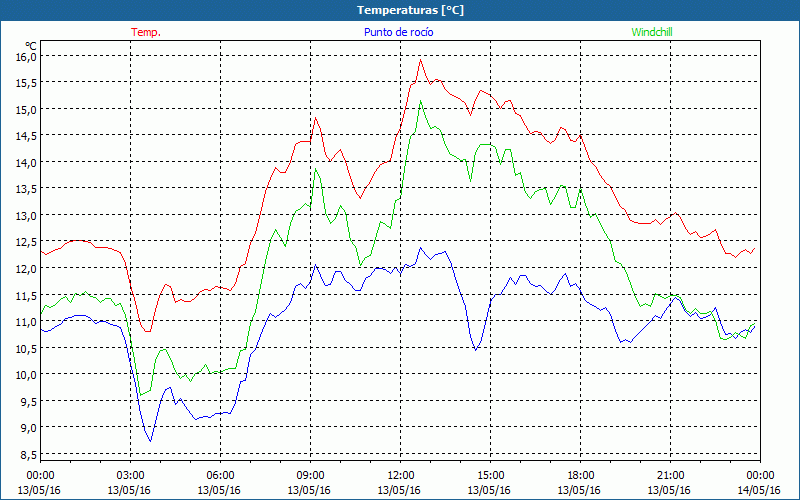Click the '°C' unit label above the y-axis
Image resolution: width=800 pixels, height=500 pixels.
point(31,46)
